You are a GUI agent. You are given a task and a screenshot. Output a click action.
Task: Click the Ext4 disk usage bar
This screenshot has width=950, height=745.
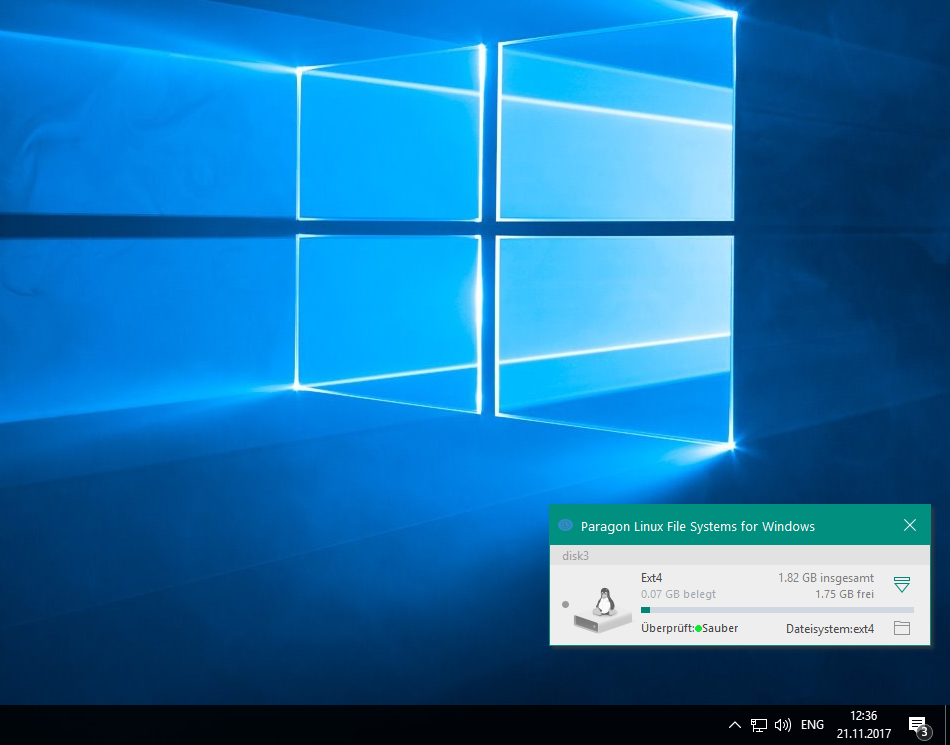tap(777, 610)
